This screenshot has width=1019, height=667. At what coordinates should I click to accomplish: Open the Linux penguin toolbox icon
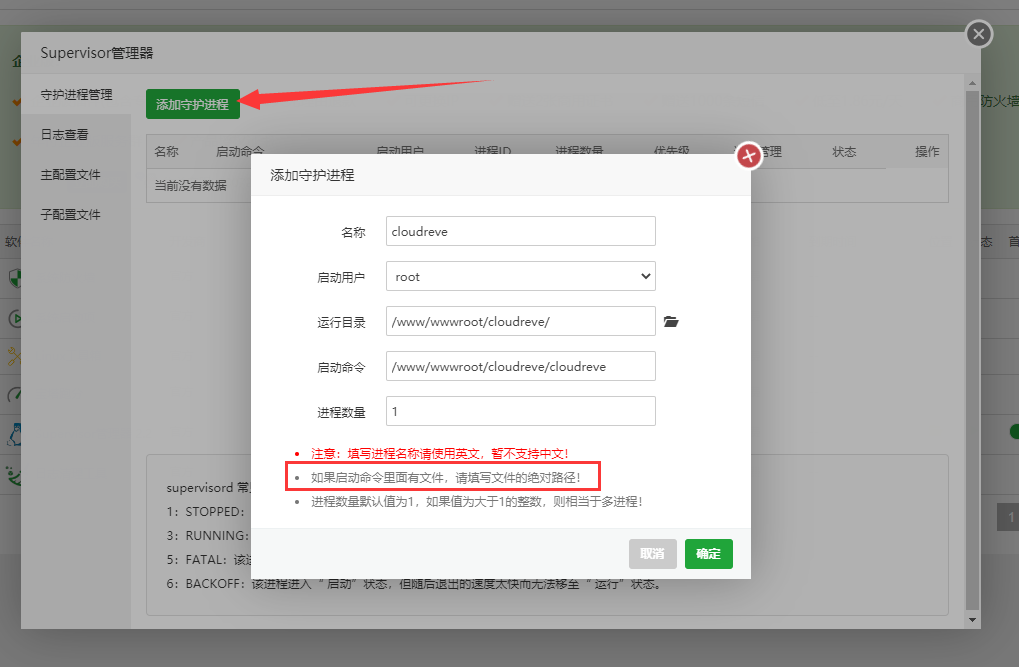(13, 434)
